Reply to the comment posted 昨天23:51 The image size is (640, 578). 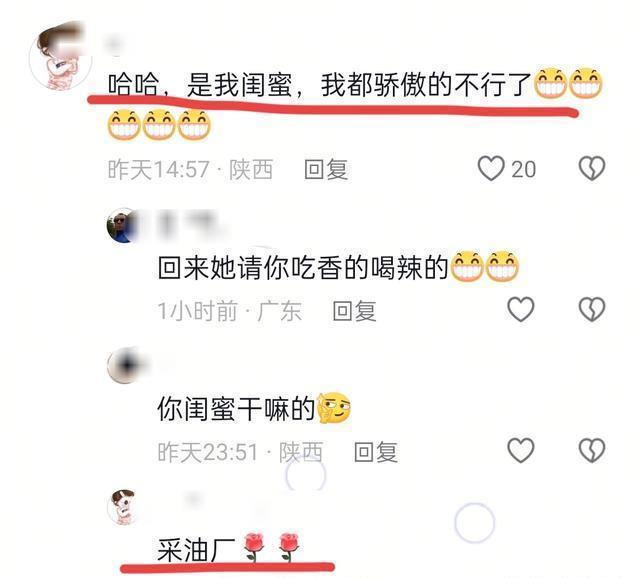[376, 452]
